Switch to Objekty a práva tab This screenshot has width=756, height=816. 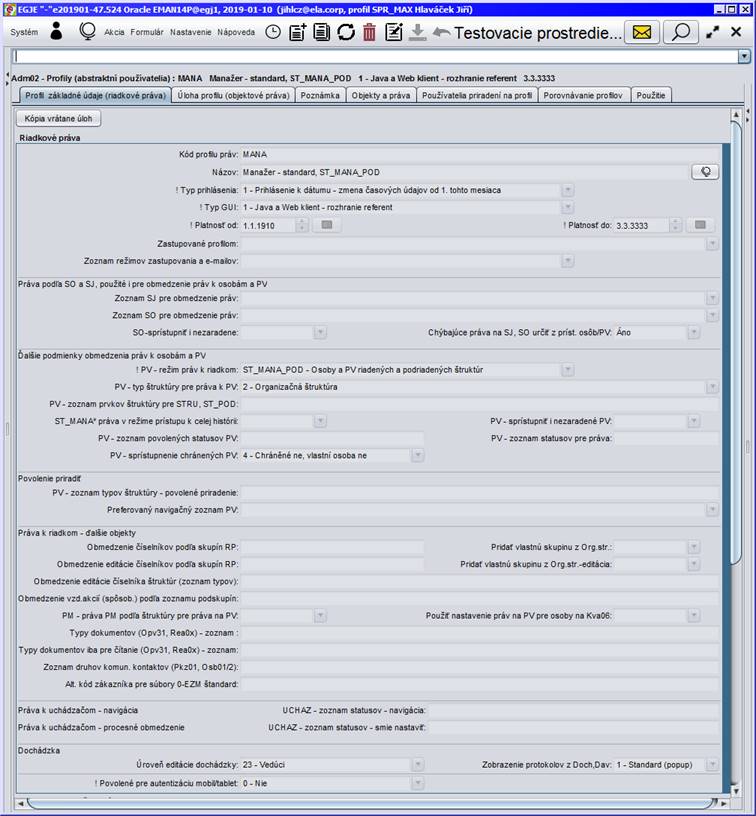(x=381, y=95)
